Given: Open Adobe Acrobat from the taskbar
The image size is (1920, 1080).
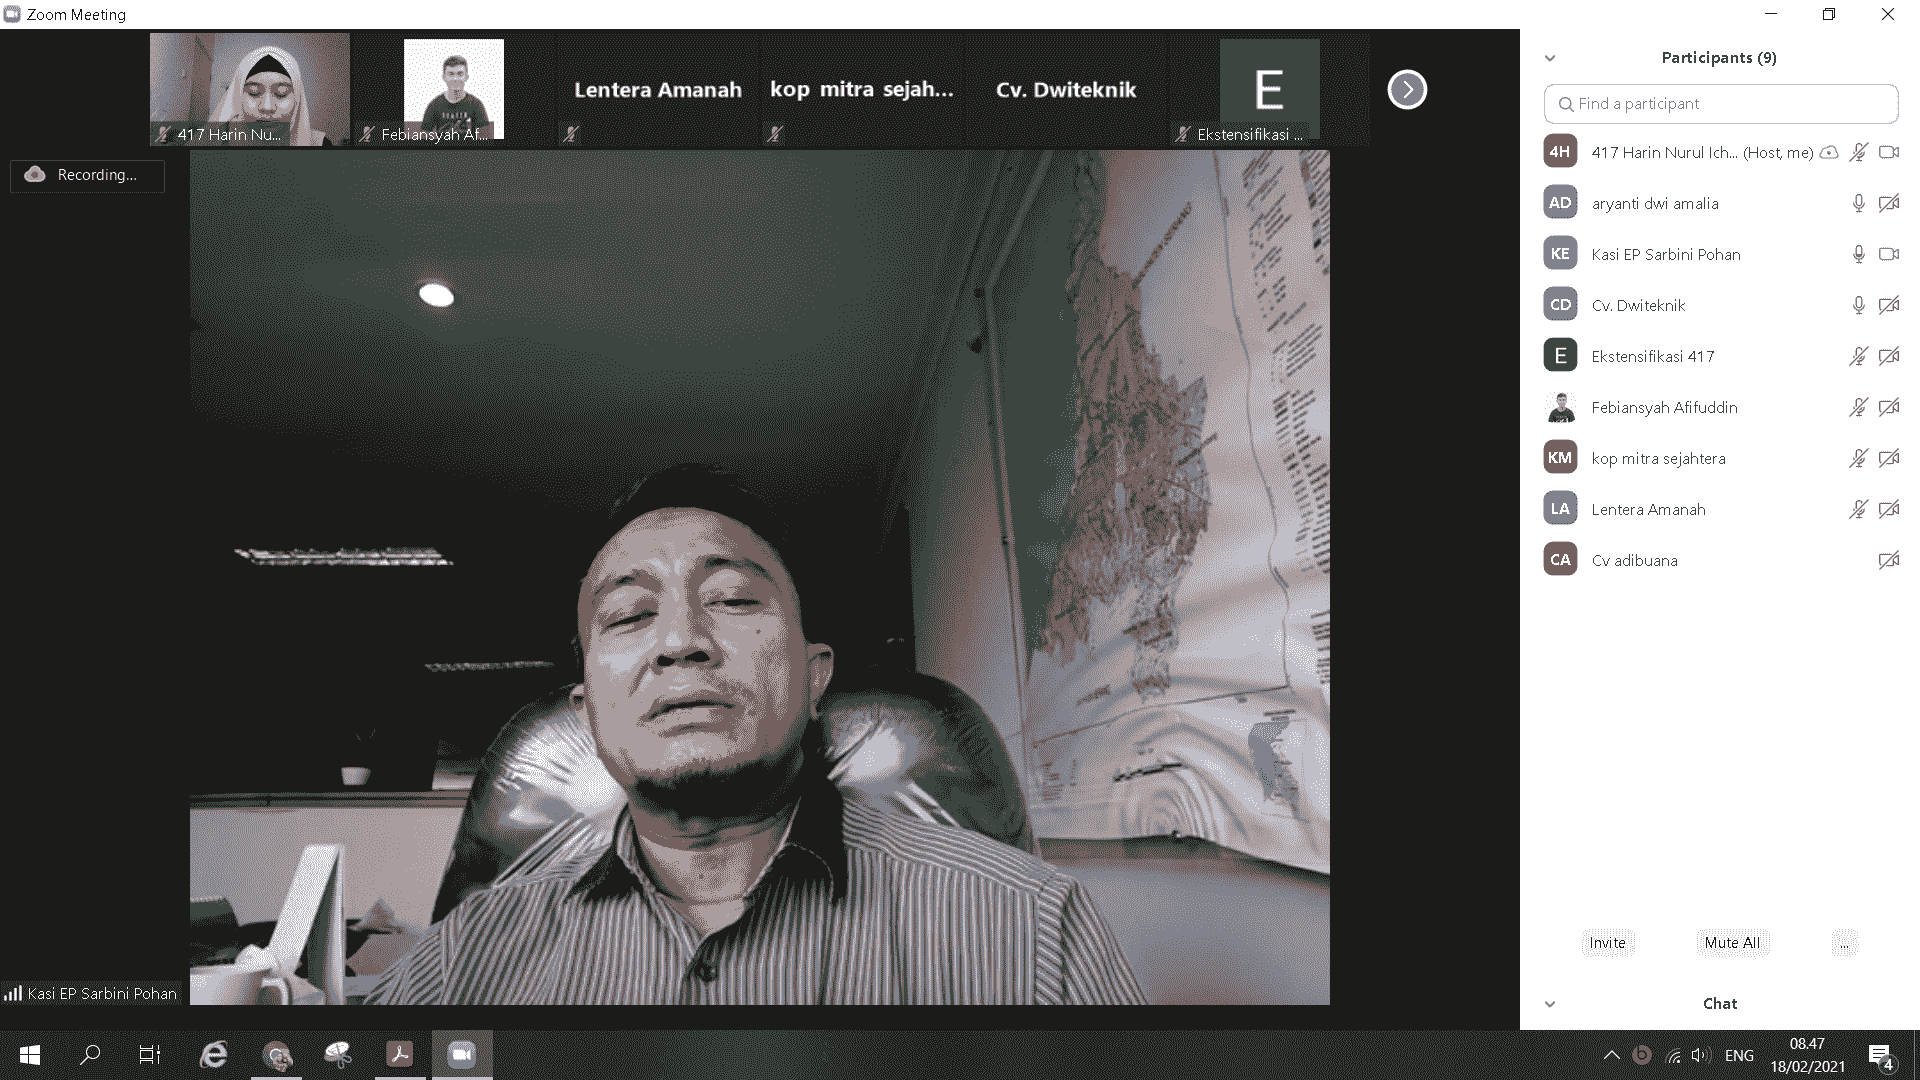Looking at the screenshot, I should 400,1054.
